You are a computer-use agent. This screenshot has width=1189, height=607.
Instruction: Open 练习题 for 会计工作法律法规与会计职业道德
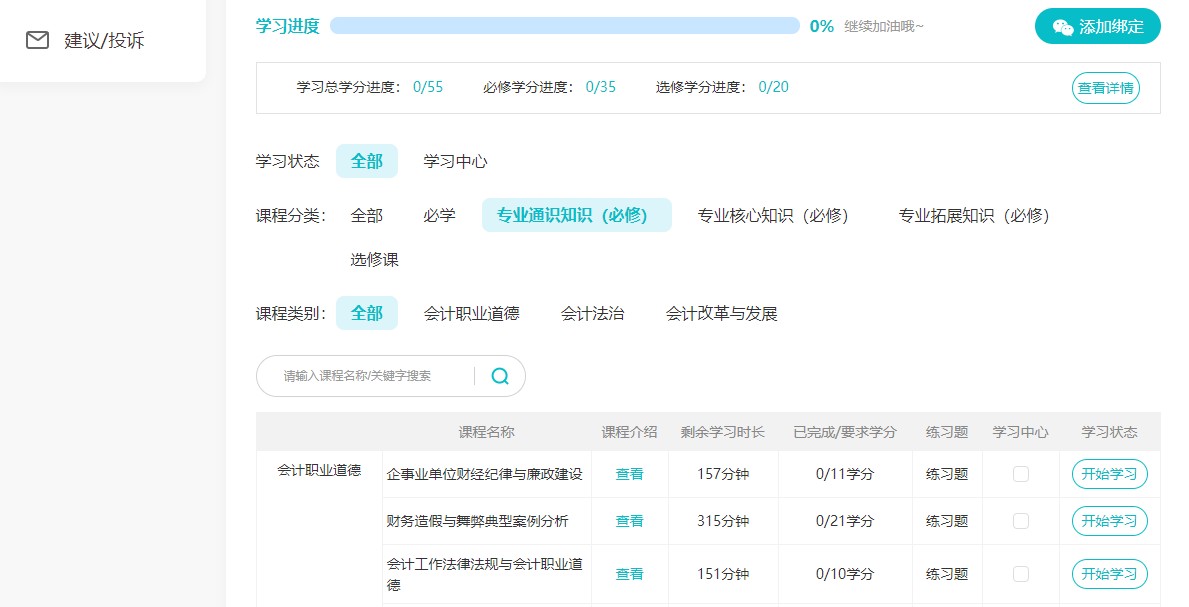(946, 574)
